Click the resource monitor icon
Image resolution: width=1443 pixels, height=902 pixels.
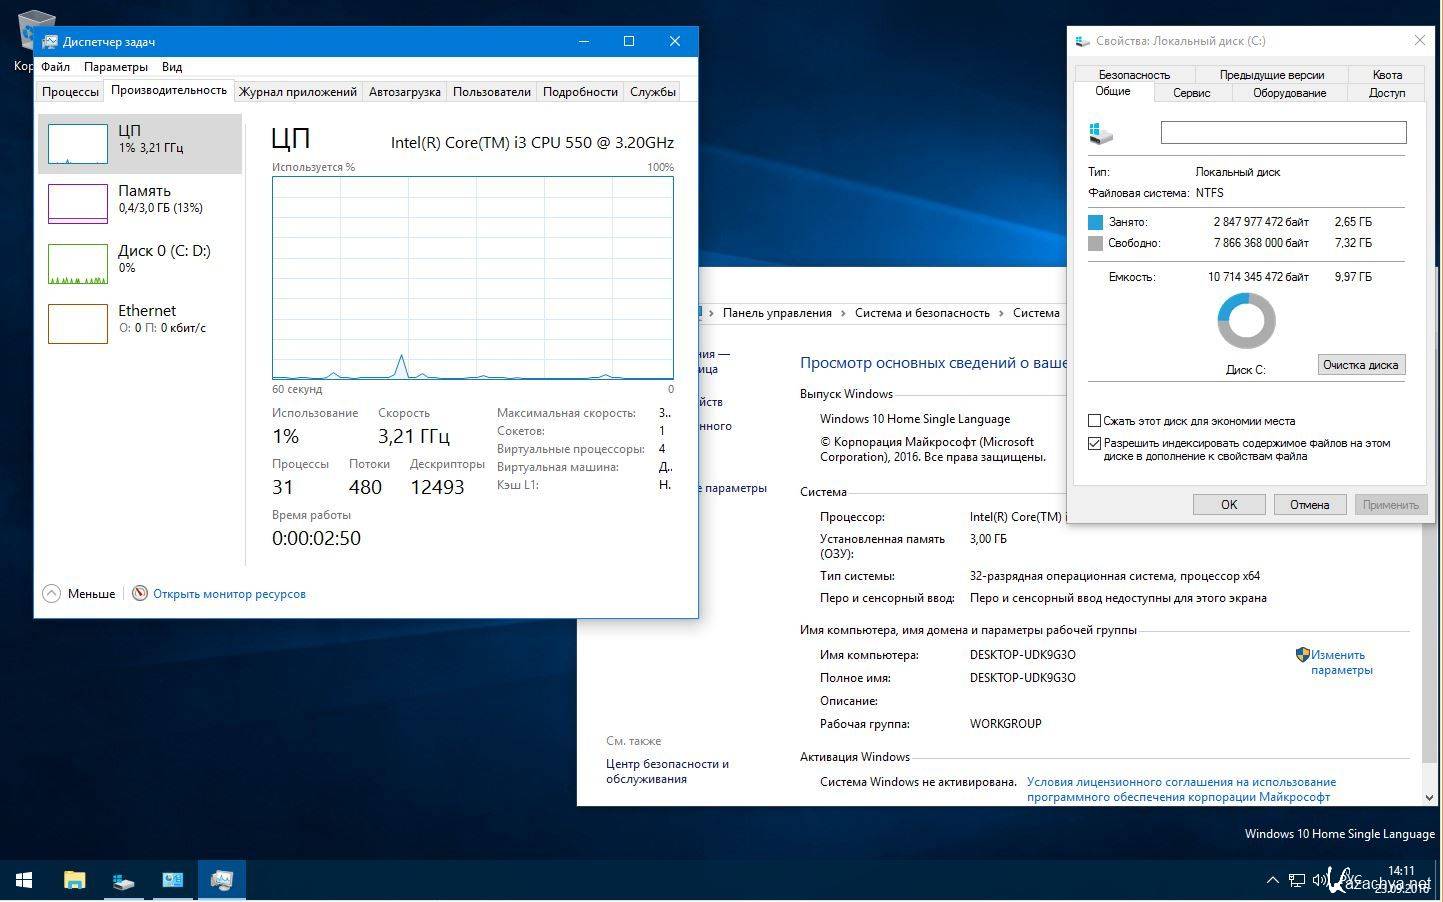pyautogui.click(x=140, y=594)
